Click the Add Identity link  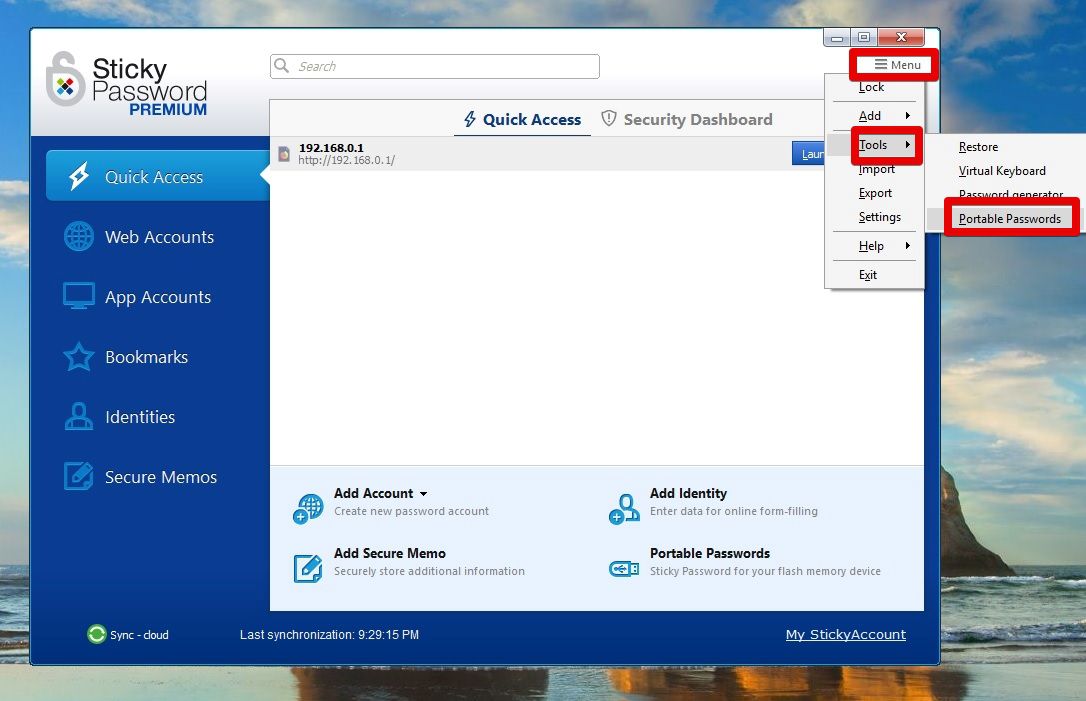[x=688, y=493]
